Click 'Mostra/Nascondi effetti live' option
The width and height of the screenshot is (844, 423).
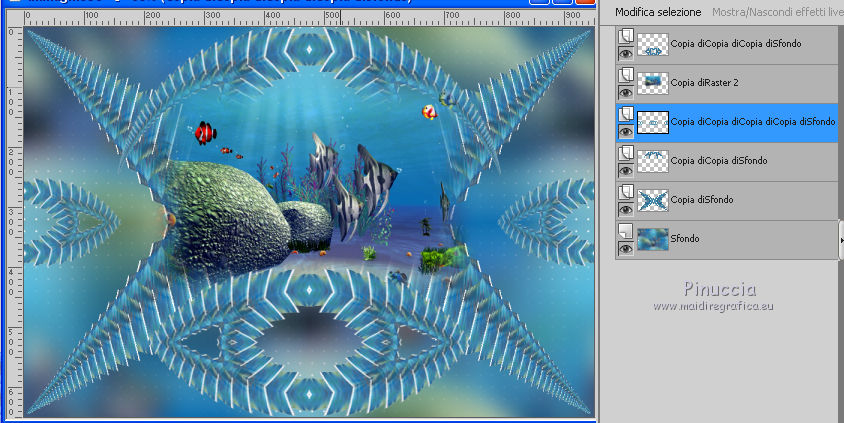point(778,12)
